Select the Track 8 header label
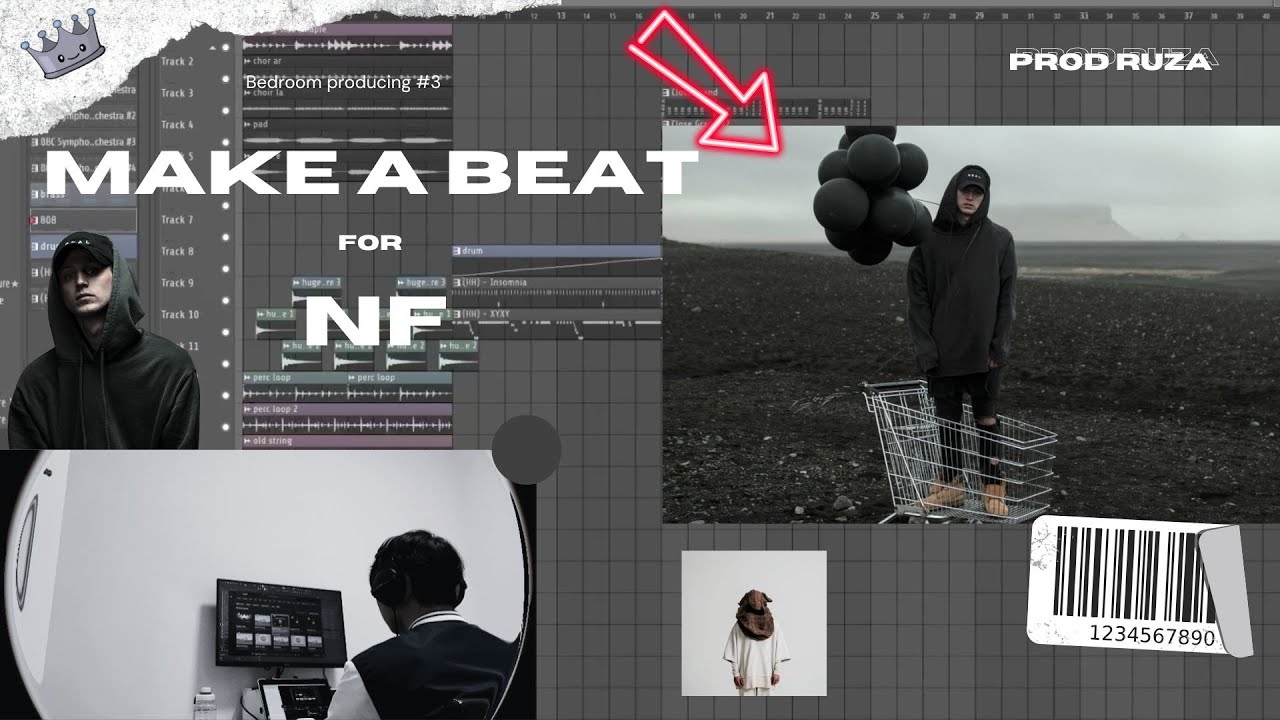This screenshot has height=720, width=1280. [x=178, y=251]
